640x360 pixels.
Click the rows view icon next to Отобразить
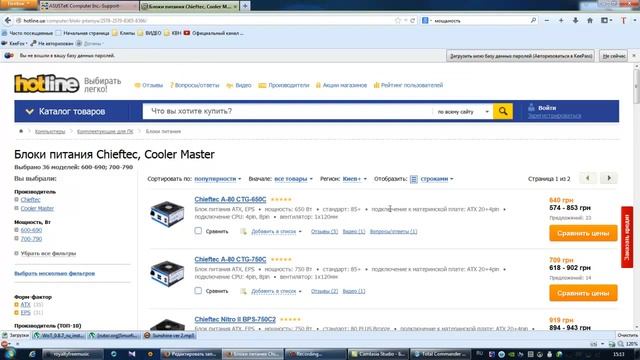(413, 179)
